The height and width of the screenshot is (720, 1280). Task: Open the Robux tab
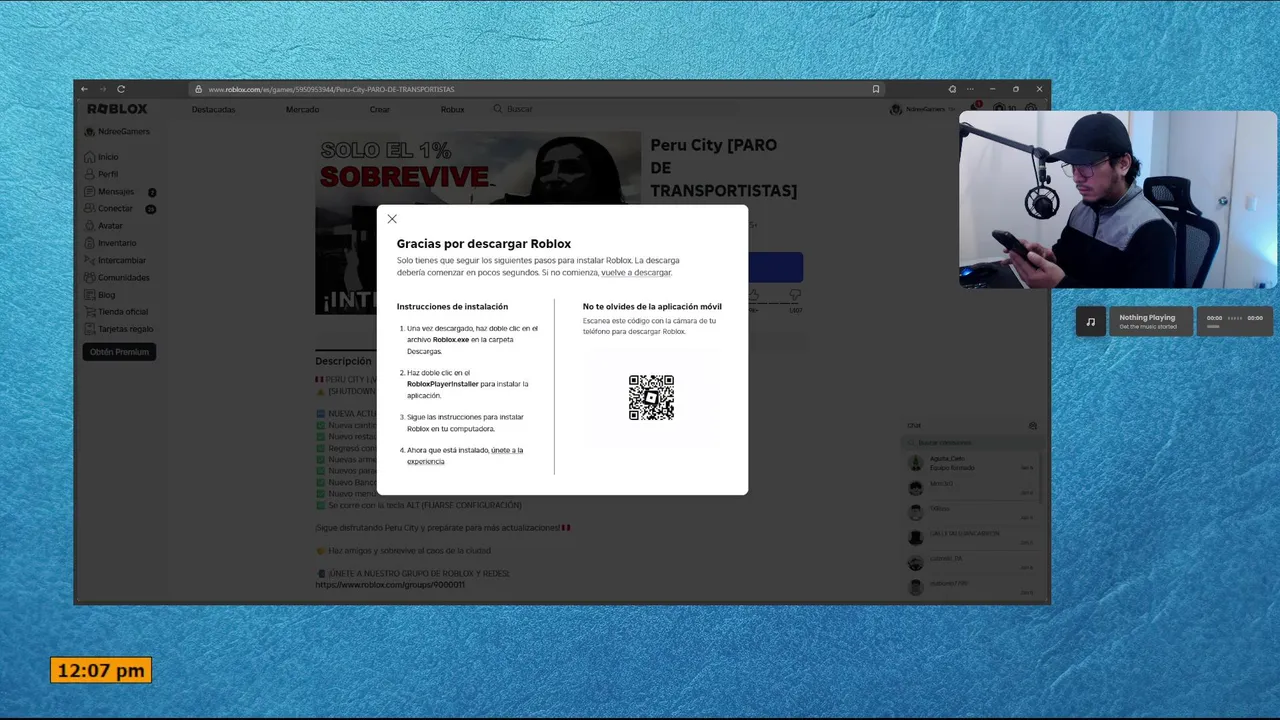(x=452, y=109)
